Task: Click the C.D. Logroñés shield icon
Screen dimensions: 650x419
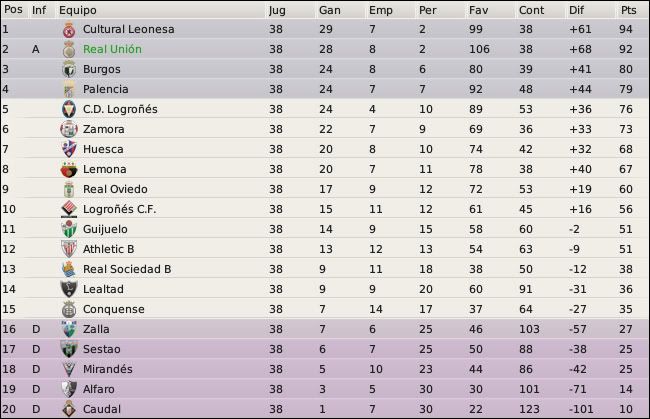Action: [x=69, y=109]
